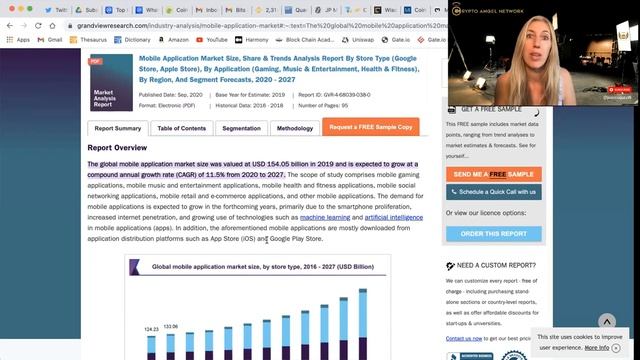640x360 pixels.
Task: Switch to the Google Drive 'Sub' tab
Action: [x=86, y=10]
